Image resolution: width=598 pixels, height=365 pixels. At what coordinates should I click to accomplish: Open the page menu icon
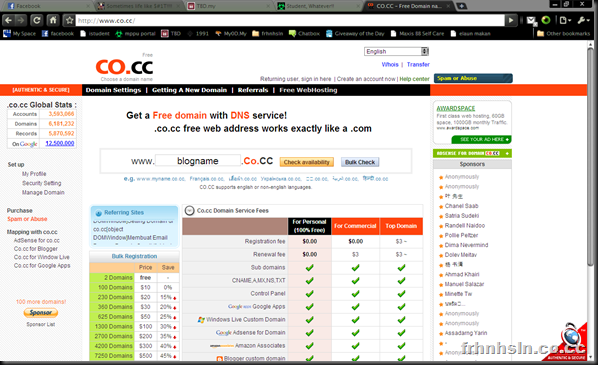point(565,20)
